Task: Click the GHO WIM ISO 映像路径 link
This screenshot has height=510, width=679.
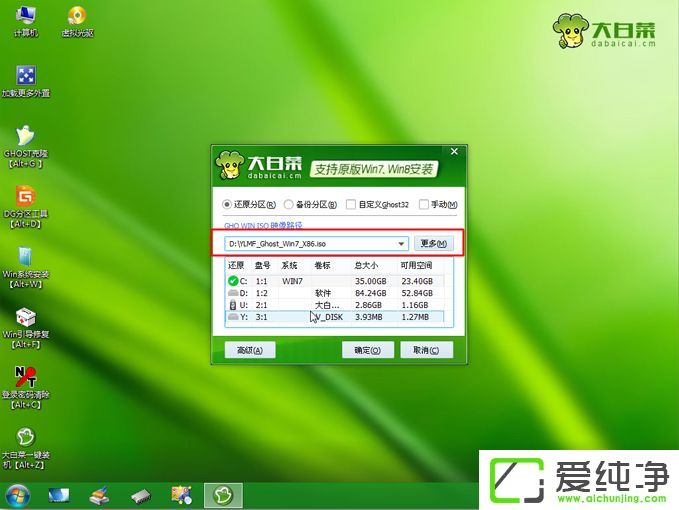Action: click(263, 226)
